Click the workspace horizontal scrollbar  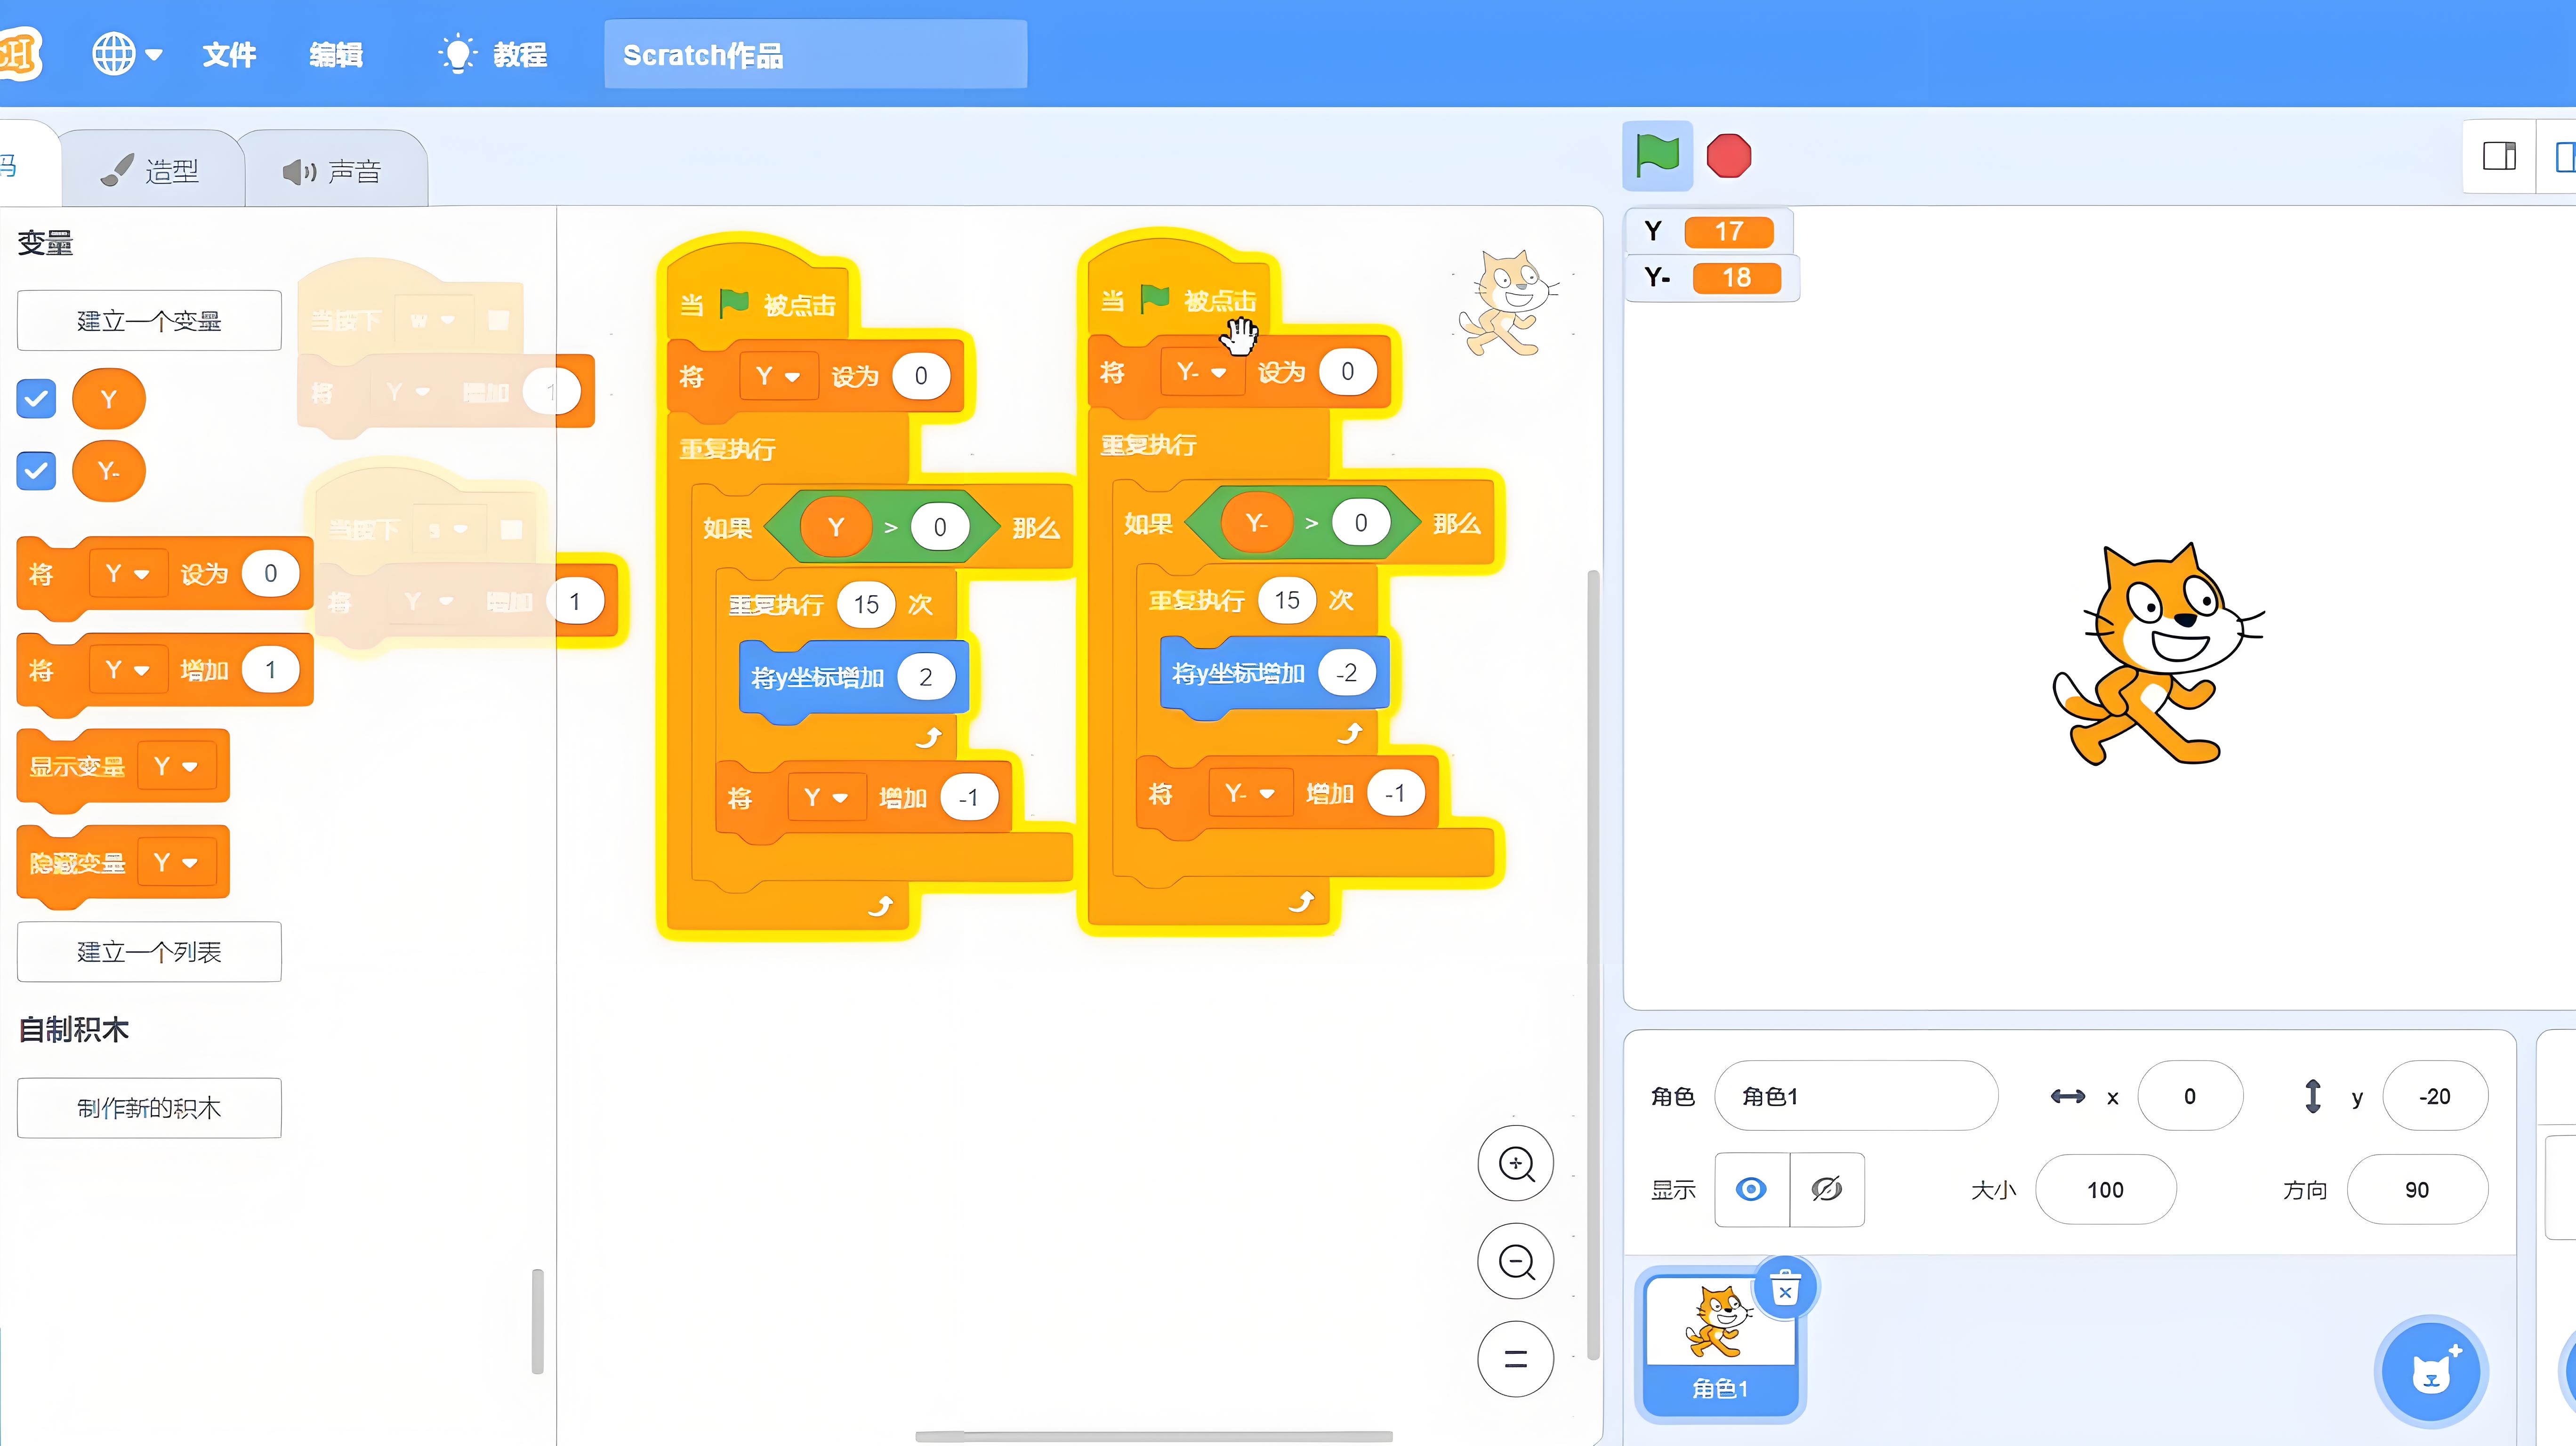(x=1154, y=1437)
